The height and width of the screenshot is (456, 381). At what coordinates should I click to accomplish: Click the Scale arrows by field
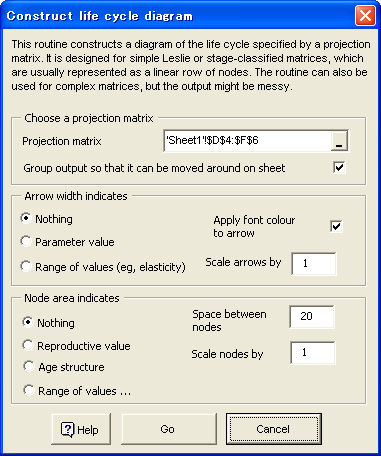coord(314,263)
